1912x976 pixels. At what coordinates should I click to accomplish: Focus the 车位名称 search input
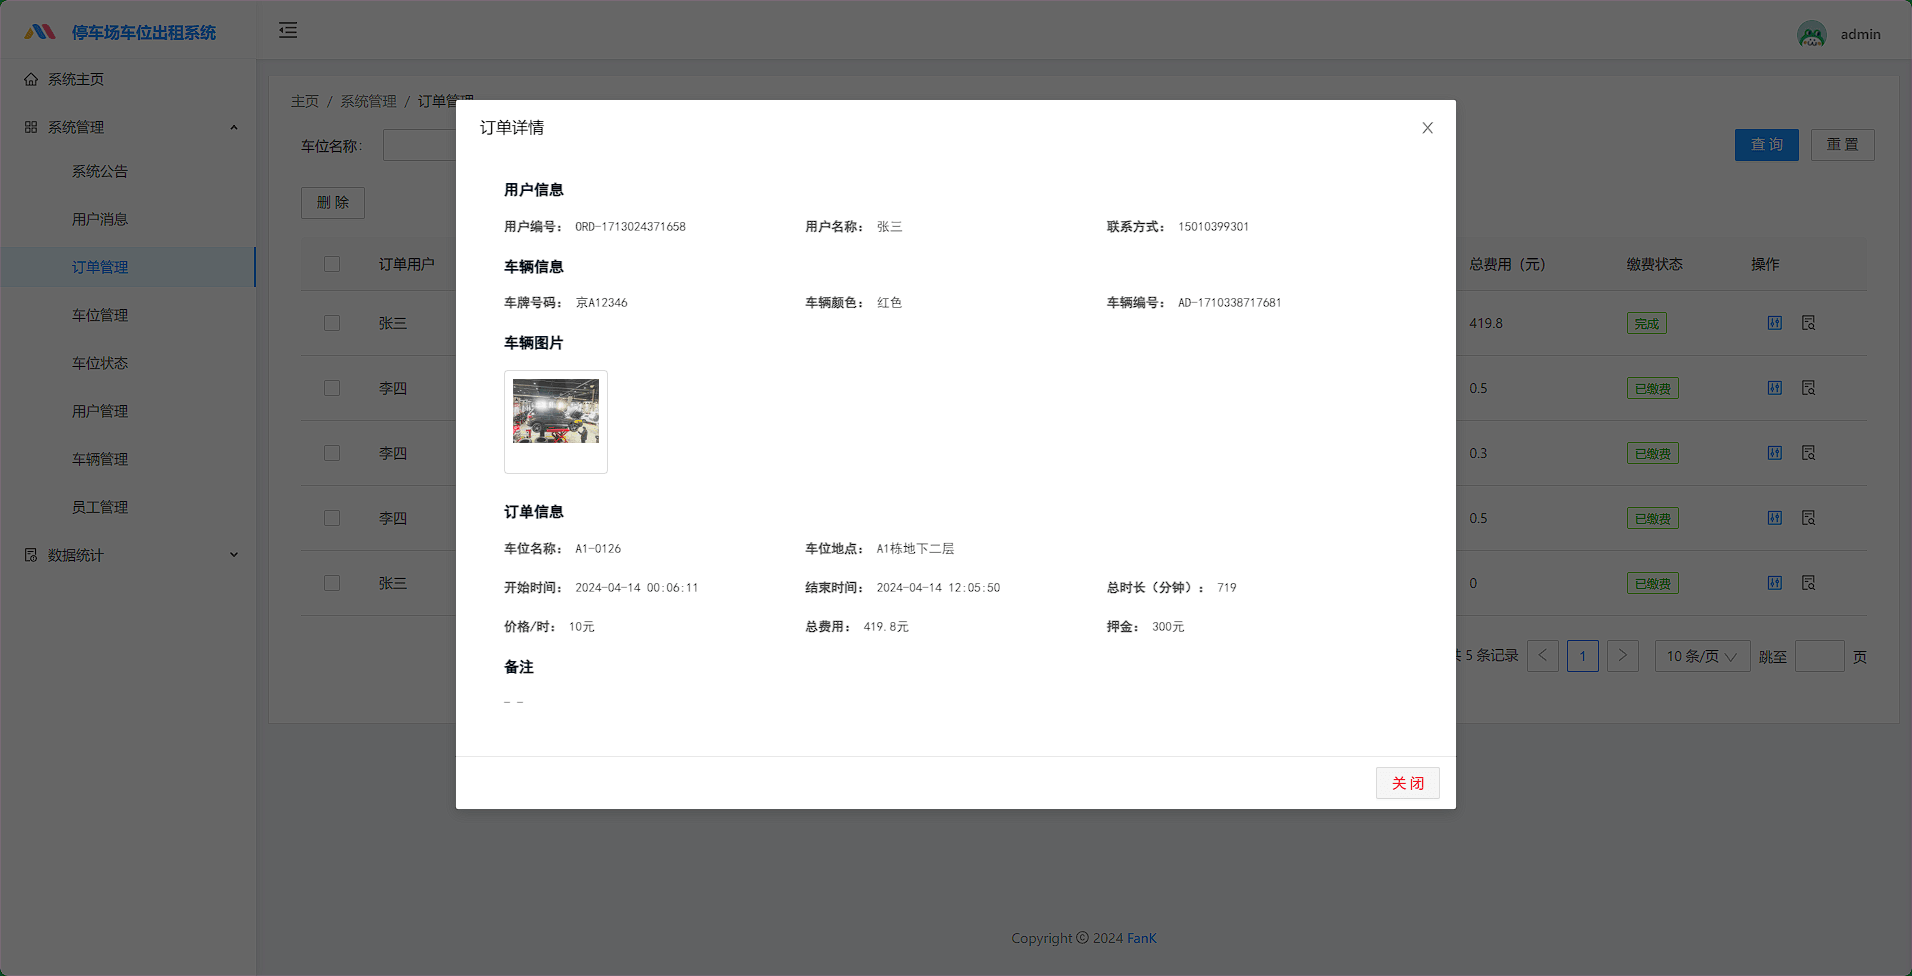[x=420, y=145]
